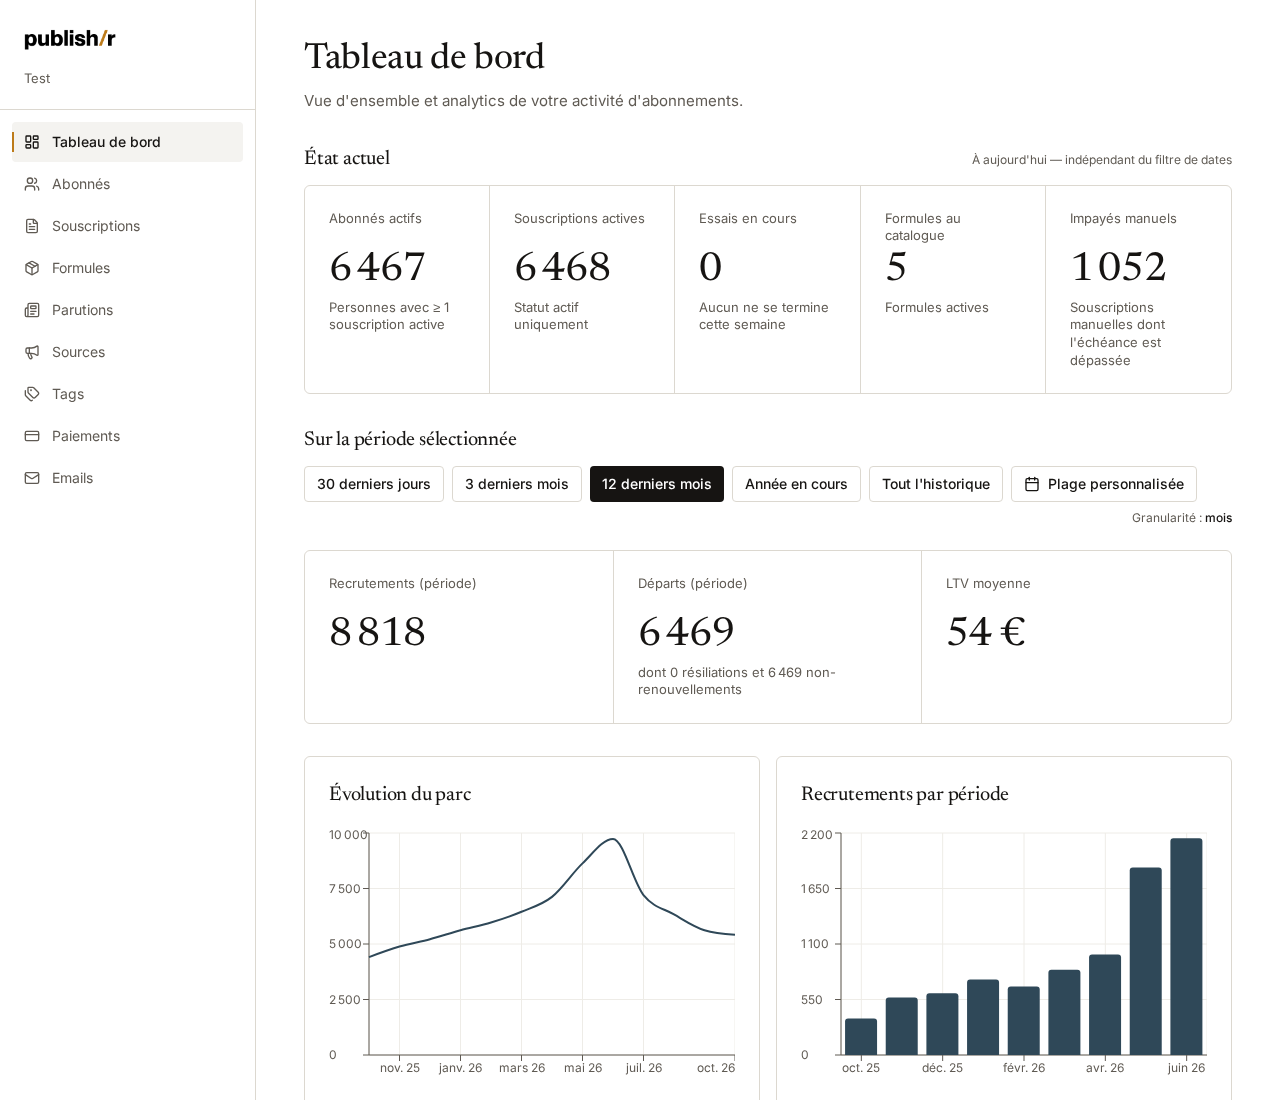Go to the Tags page
This screenshot has height=1100, width=1280.
[x=127, y=394]
